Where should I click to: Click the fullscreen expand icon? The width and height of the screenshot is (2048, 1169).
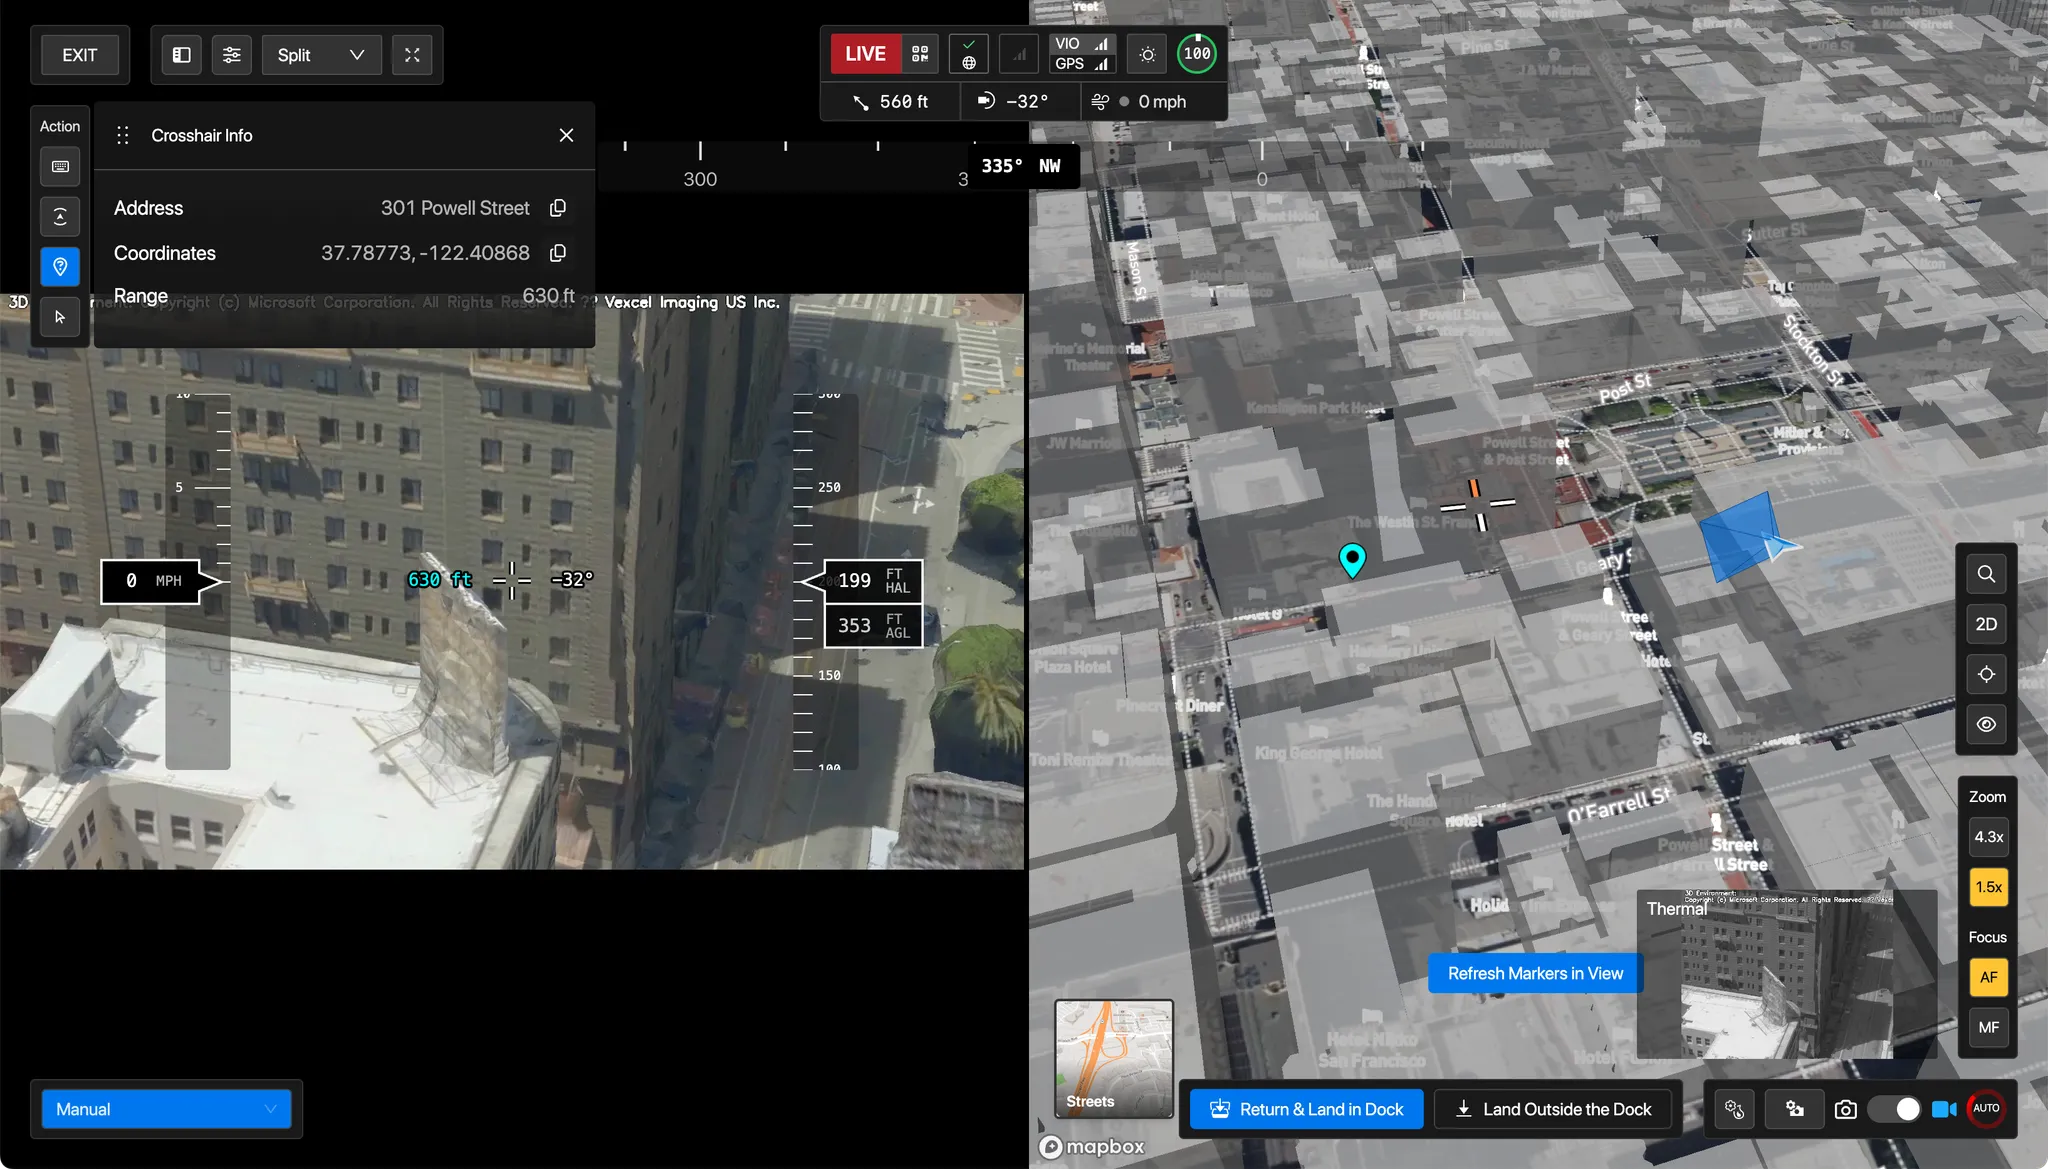(412, 55)
